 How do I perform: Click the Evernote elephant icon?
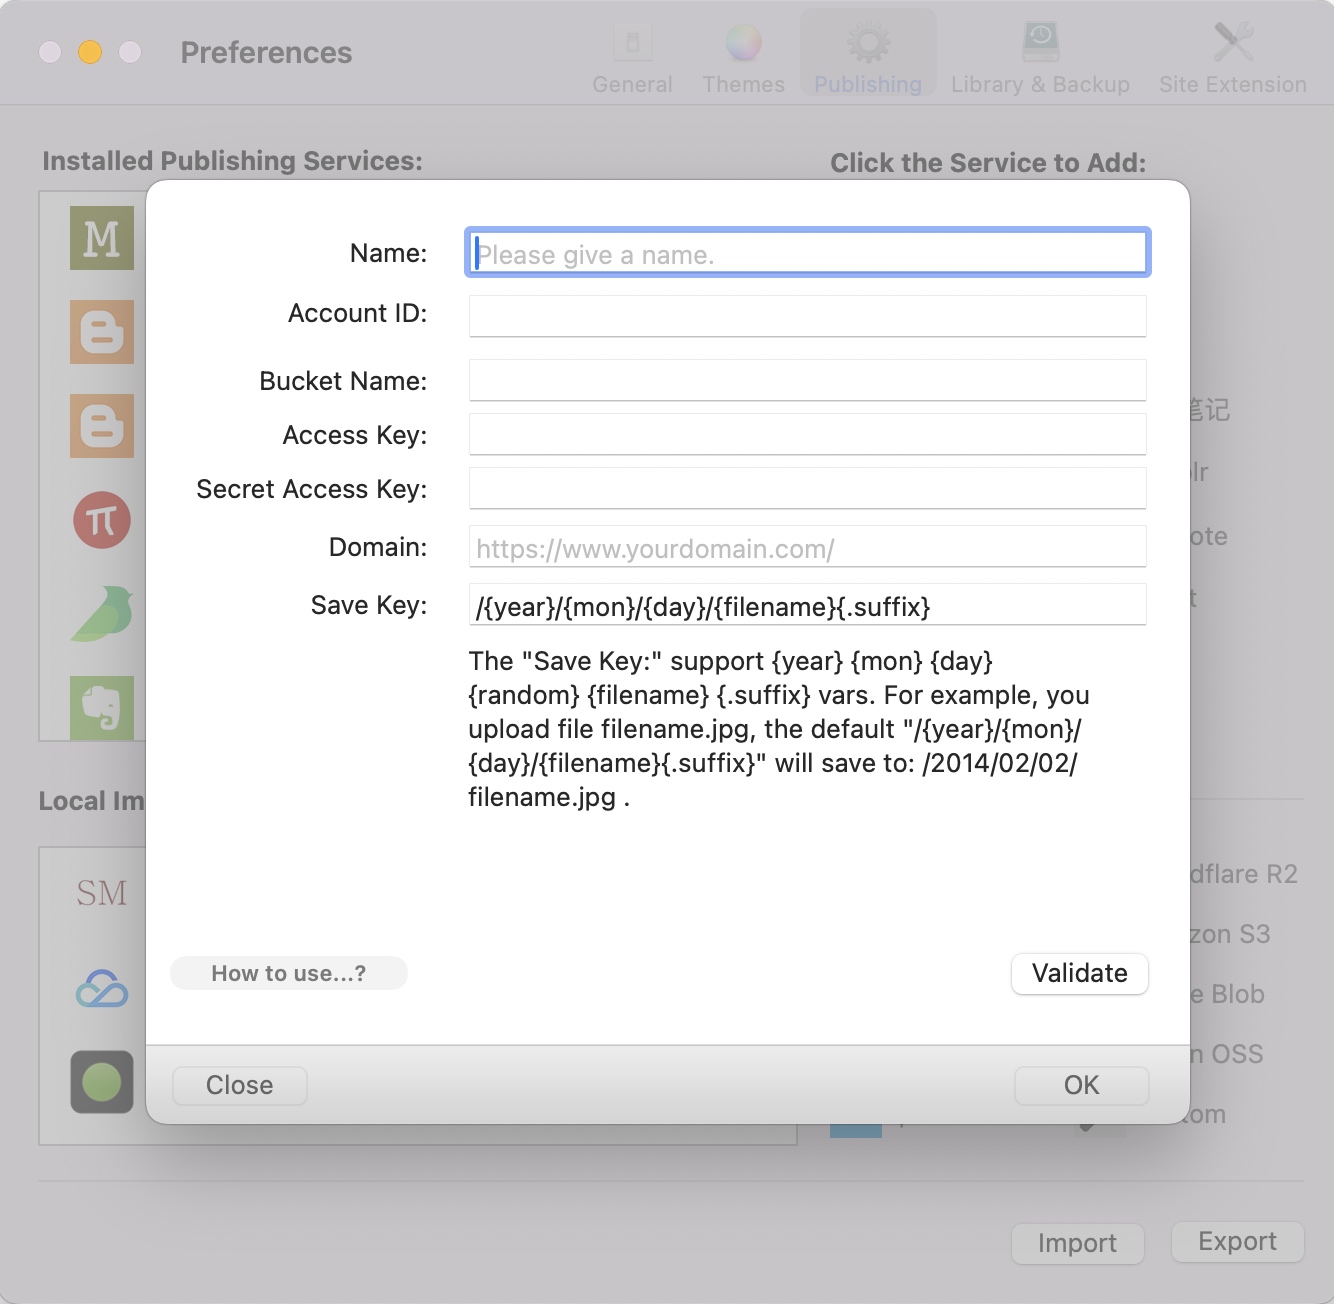(x=101, y=707)
